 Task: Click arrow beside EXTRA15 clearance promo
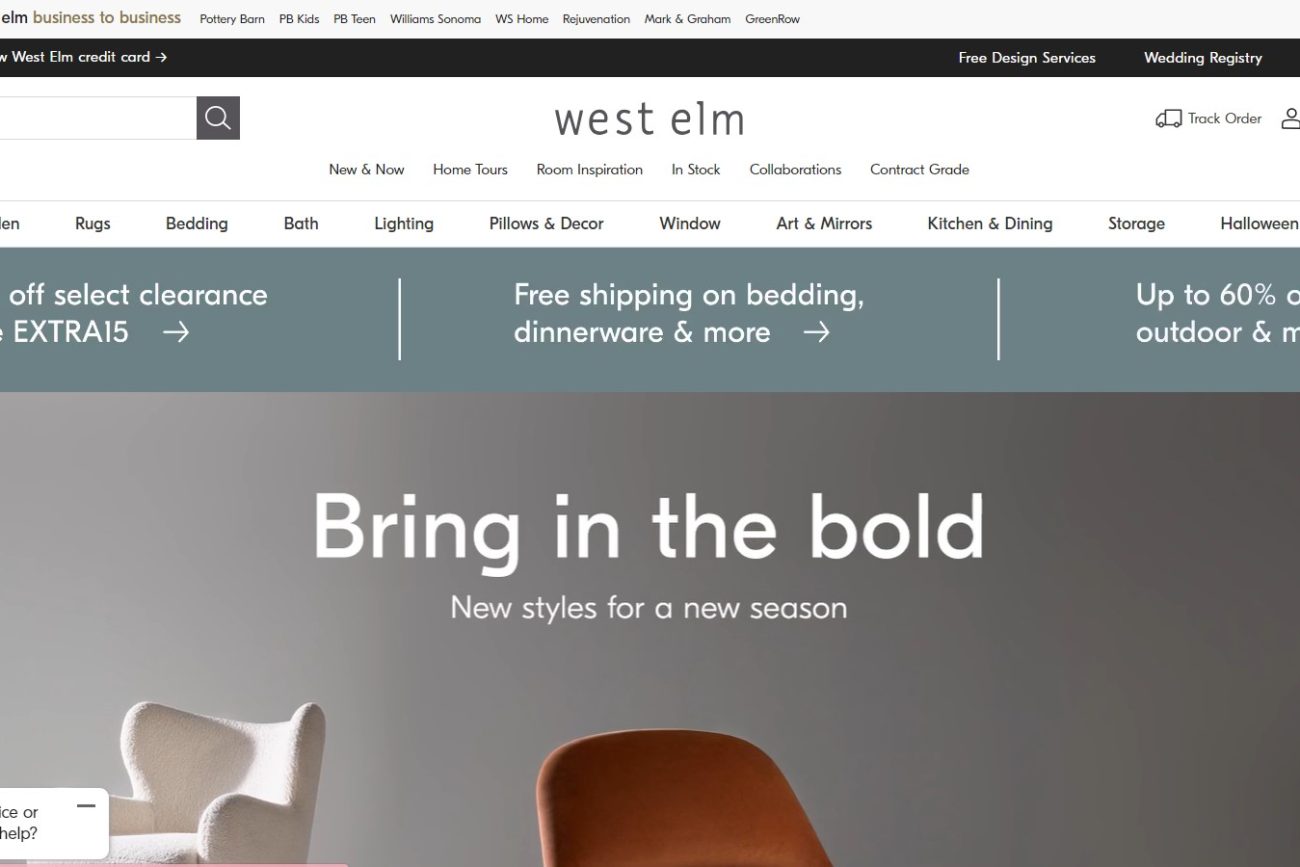(x=176, y=332)
